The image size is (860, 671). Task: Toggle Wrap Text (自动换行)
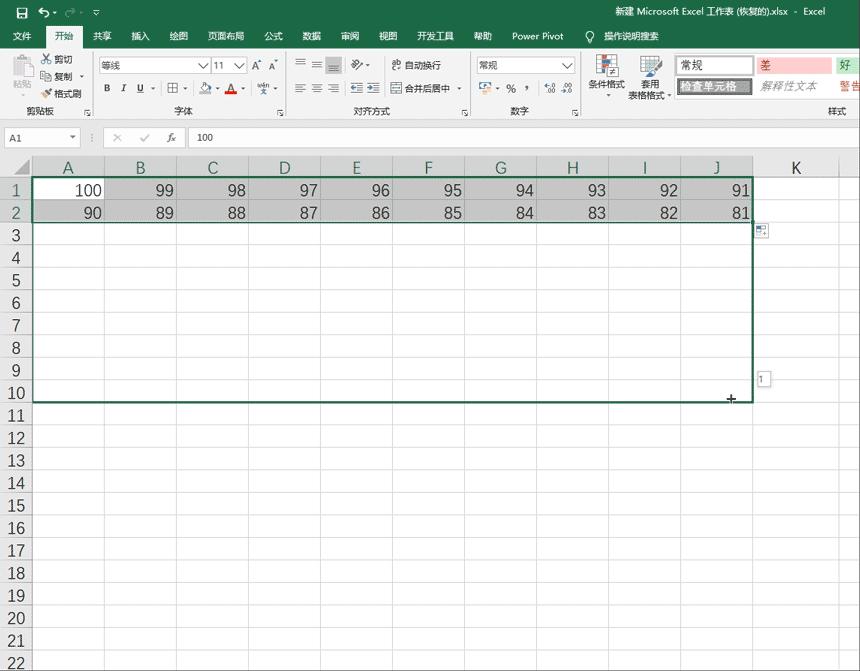416,65
